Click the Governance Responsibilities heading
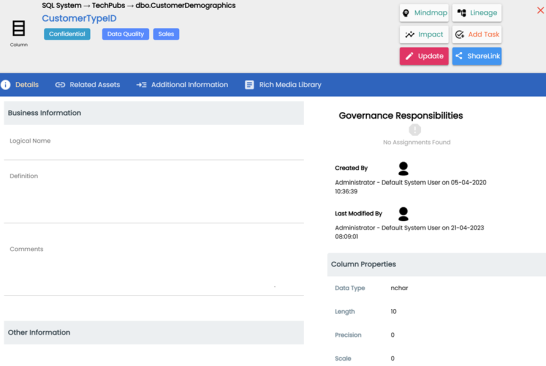 tap(401, 116)
